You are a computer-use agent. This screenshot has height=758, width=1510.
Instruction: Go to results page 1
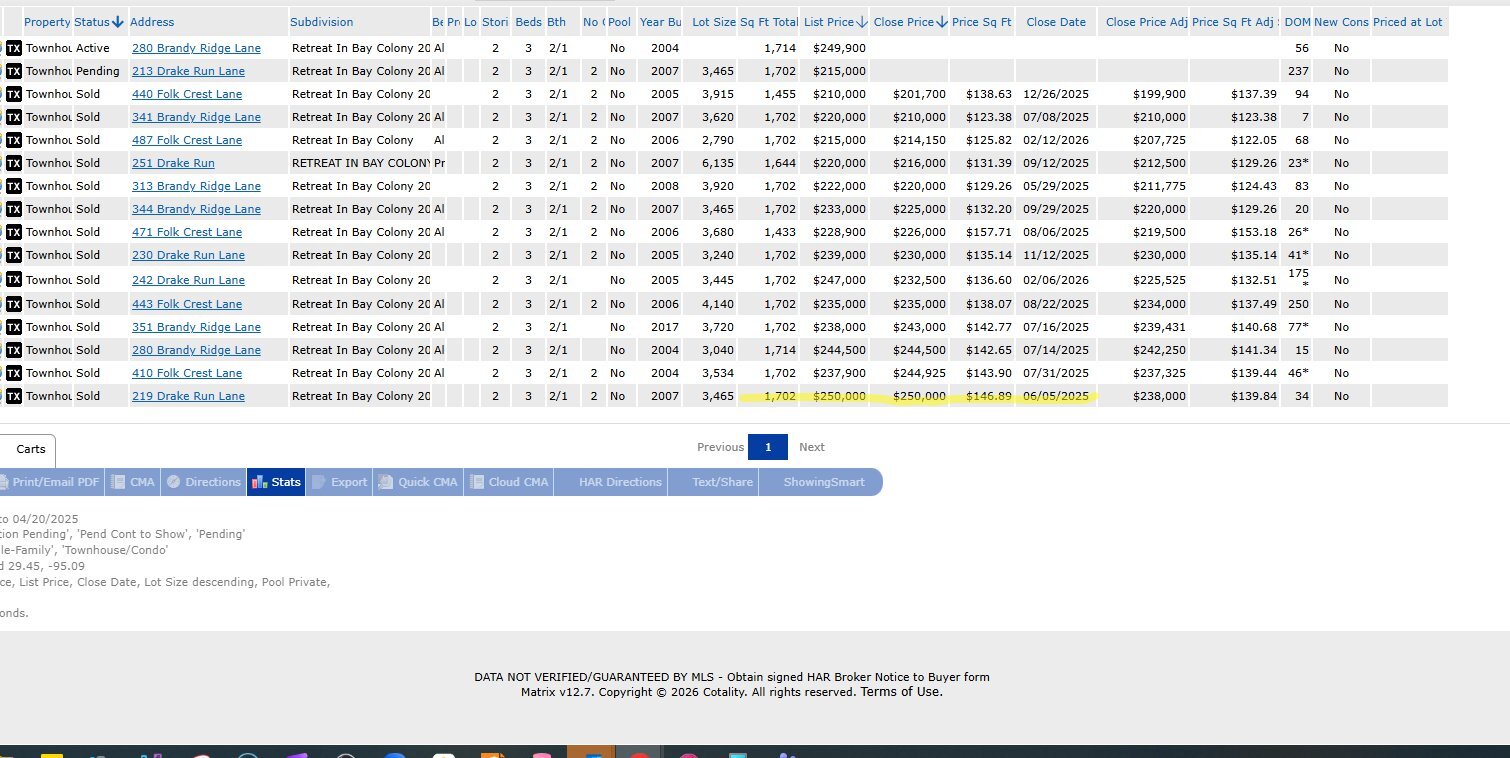pos(768,447)
